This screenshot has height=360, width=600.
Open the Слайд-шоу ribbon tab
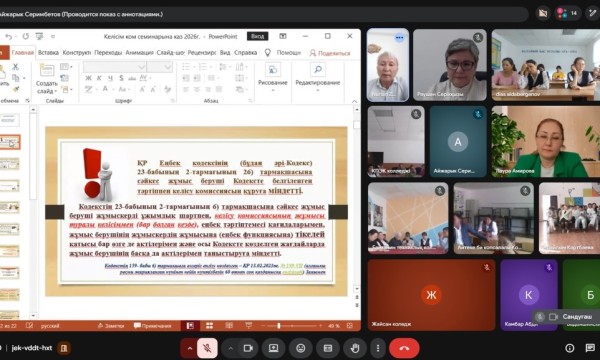click(170, 52)
